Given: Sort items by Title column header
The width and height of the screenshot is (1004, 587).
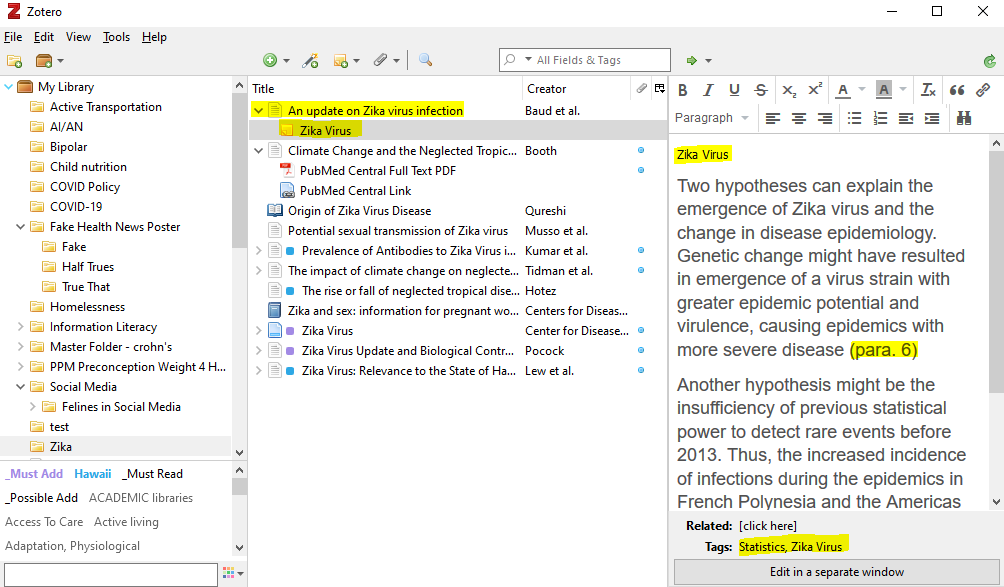Looking at the screenshot, I should coord(385,88).
